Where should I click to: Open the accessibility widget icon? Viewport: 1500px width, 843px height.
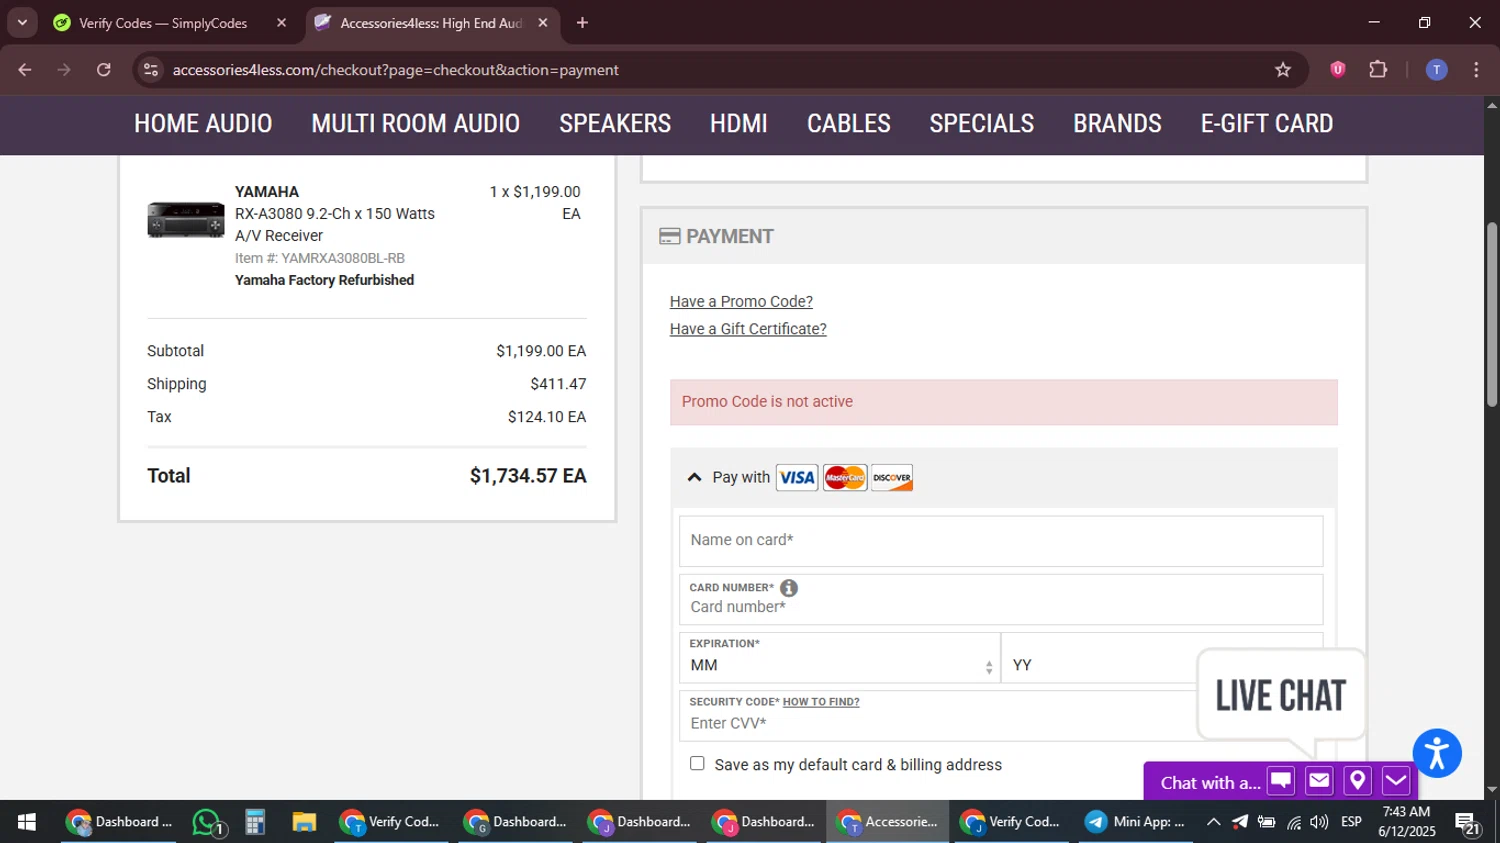click(x=1437, y=753)
